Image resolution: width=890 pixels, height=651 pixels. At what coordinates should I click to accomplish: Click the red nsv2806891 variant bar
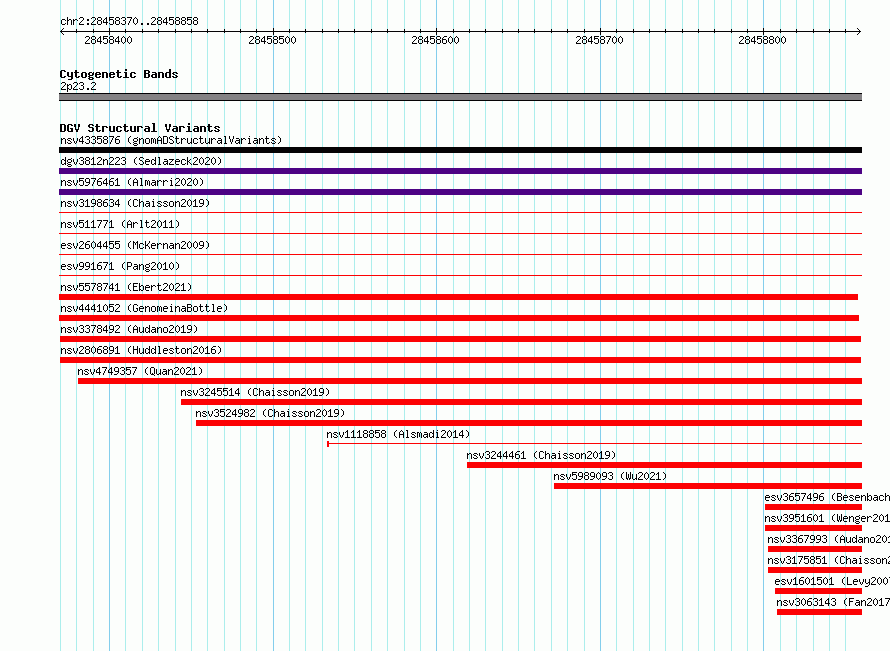point(460,360)
